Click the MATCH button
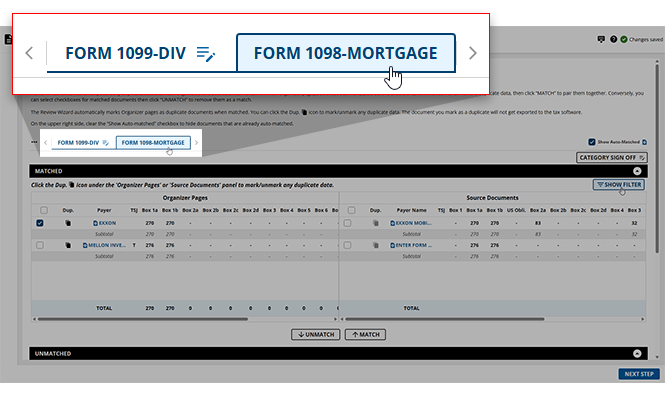The width and height of the screenshot is (665, 408). click(365, 334)
